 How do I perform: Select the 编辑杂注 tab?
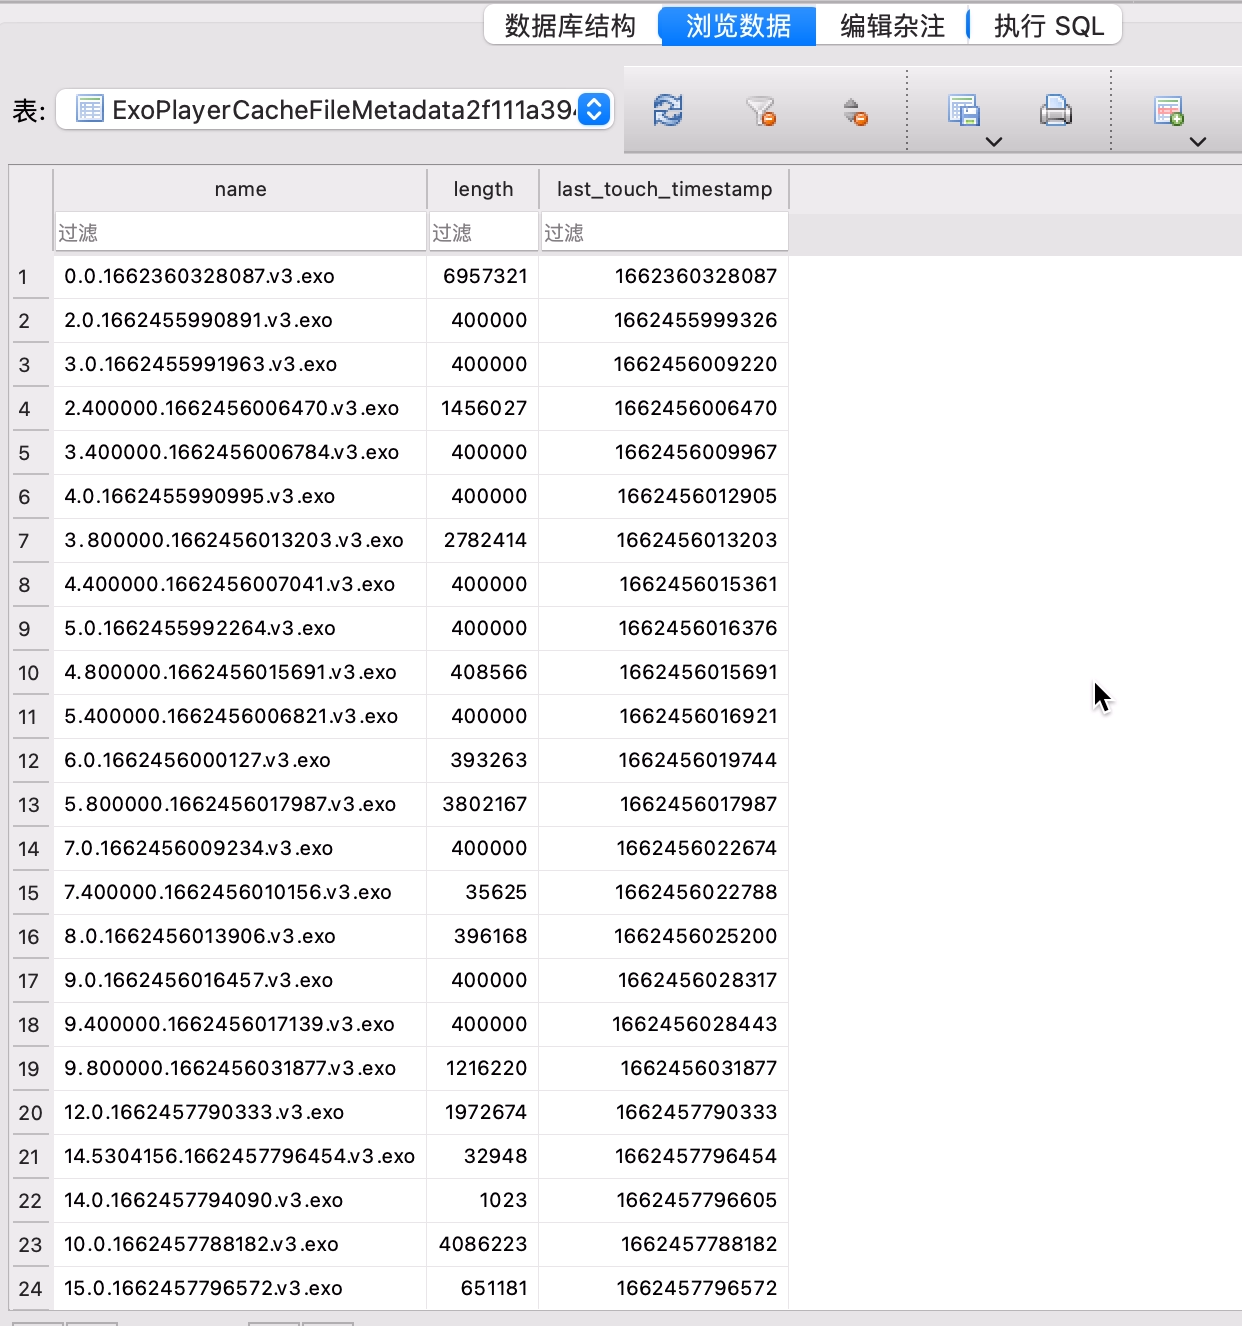pyautogui.click(x=892, y=26)
